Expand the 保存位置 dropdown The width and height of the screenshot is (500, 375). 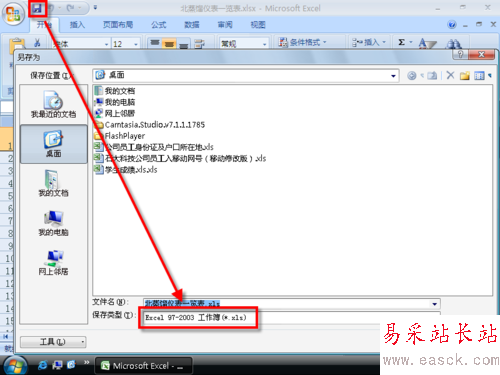(x=393, y=76)
